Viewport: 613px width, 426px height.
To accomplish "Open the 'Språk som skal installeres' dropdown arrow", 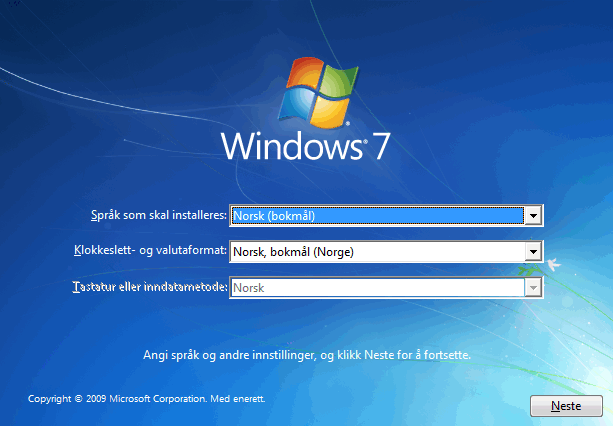I will point(533,215).
